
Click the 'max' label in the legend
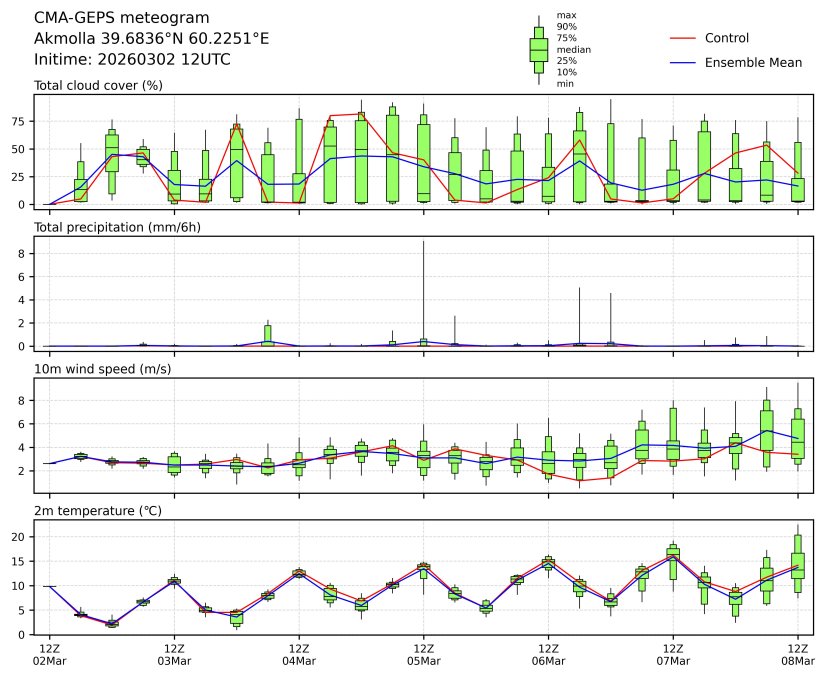[566, 16]
